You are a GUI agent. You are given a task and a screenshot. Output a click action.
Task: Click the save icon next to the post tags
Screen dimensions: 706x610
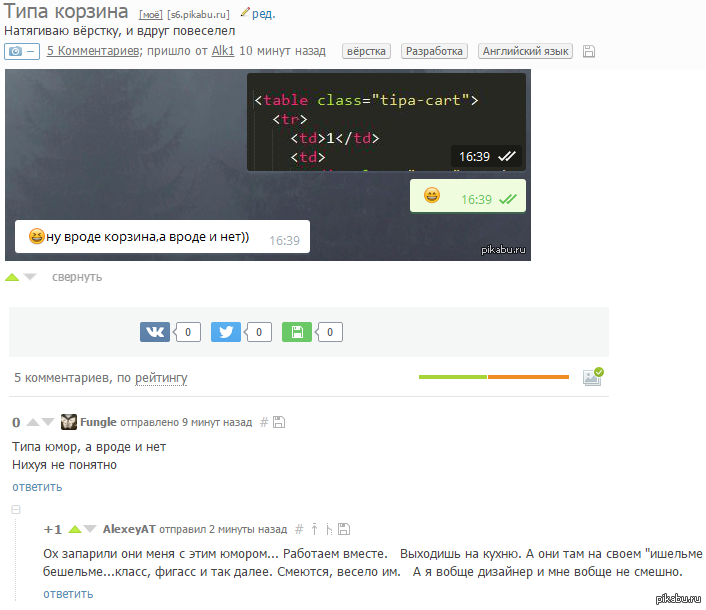pos(589,51)
